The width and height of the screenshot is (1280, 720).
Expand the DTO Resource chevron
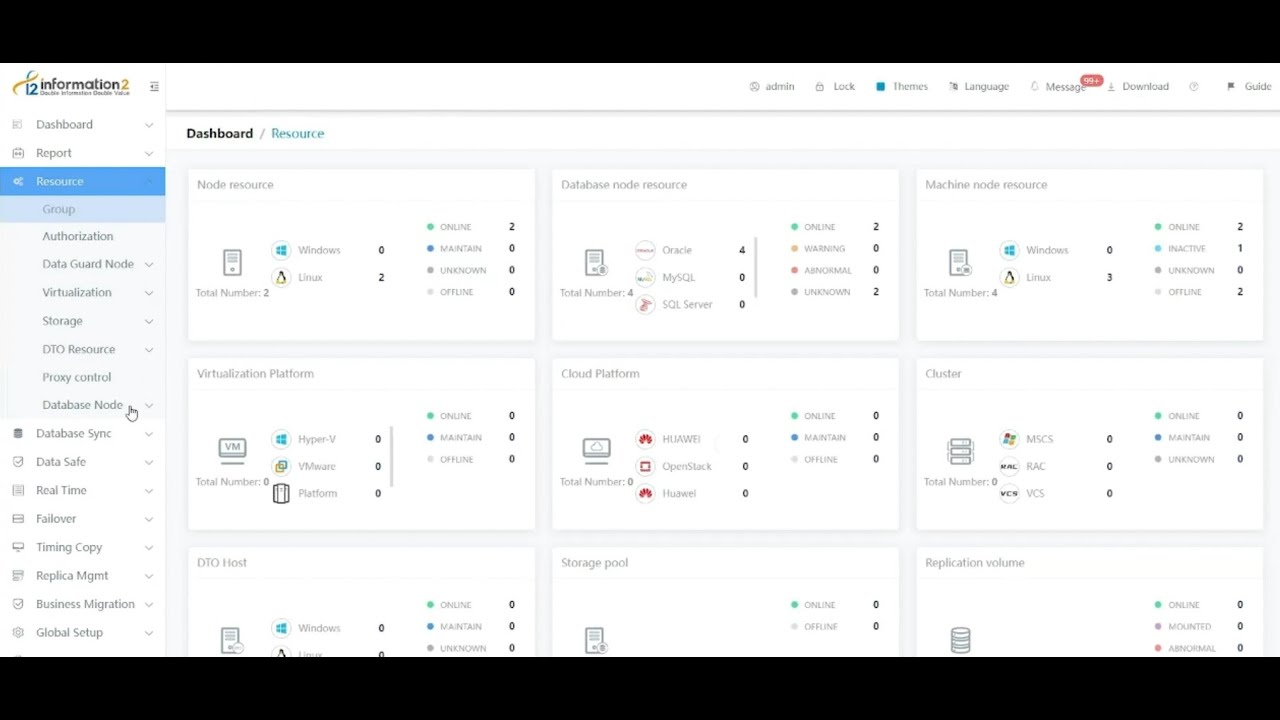click(x=149, y=349)
